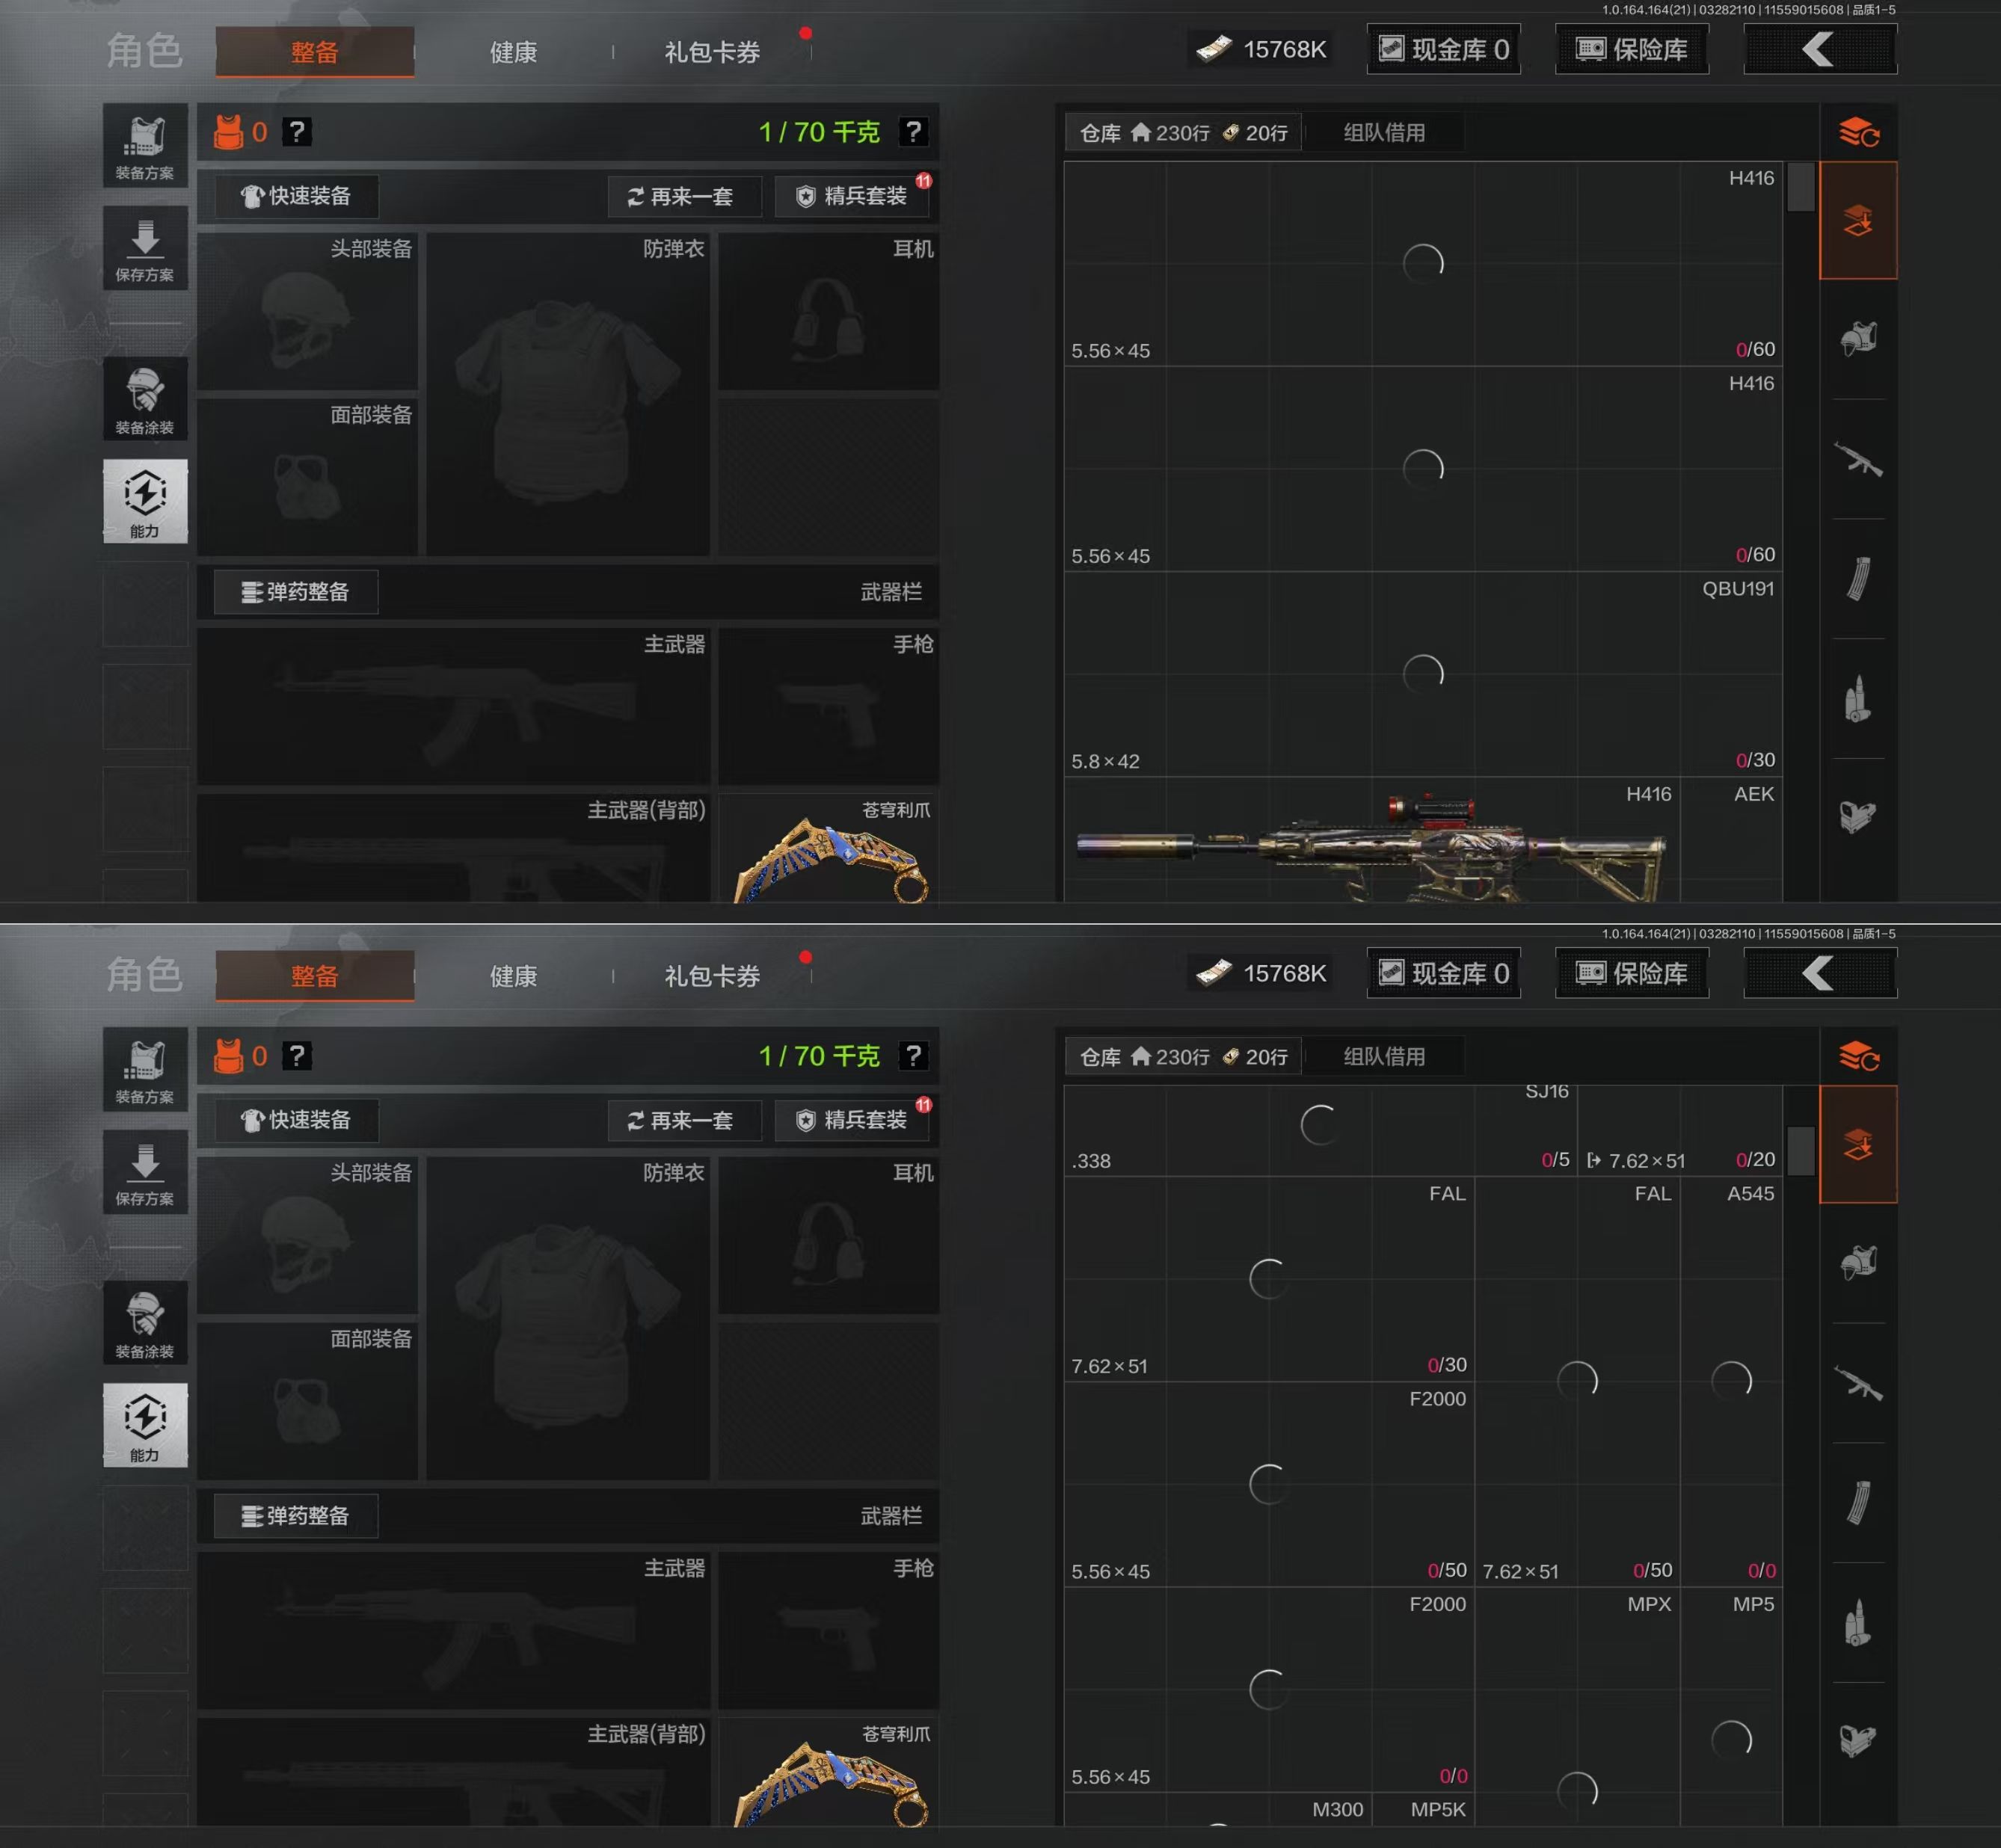The image size is (2001, 1848).
Task: Open 保险库 safe button in upper screen
Action: click(x=1632, y=50)
